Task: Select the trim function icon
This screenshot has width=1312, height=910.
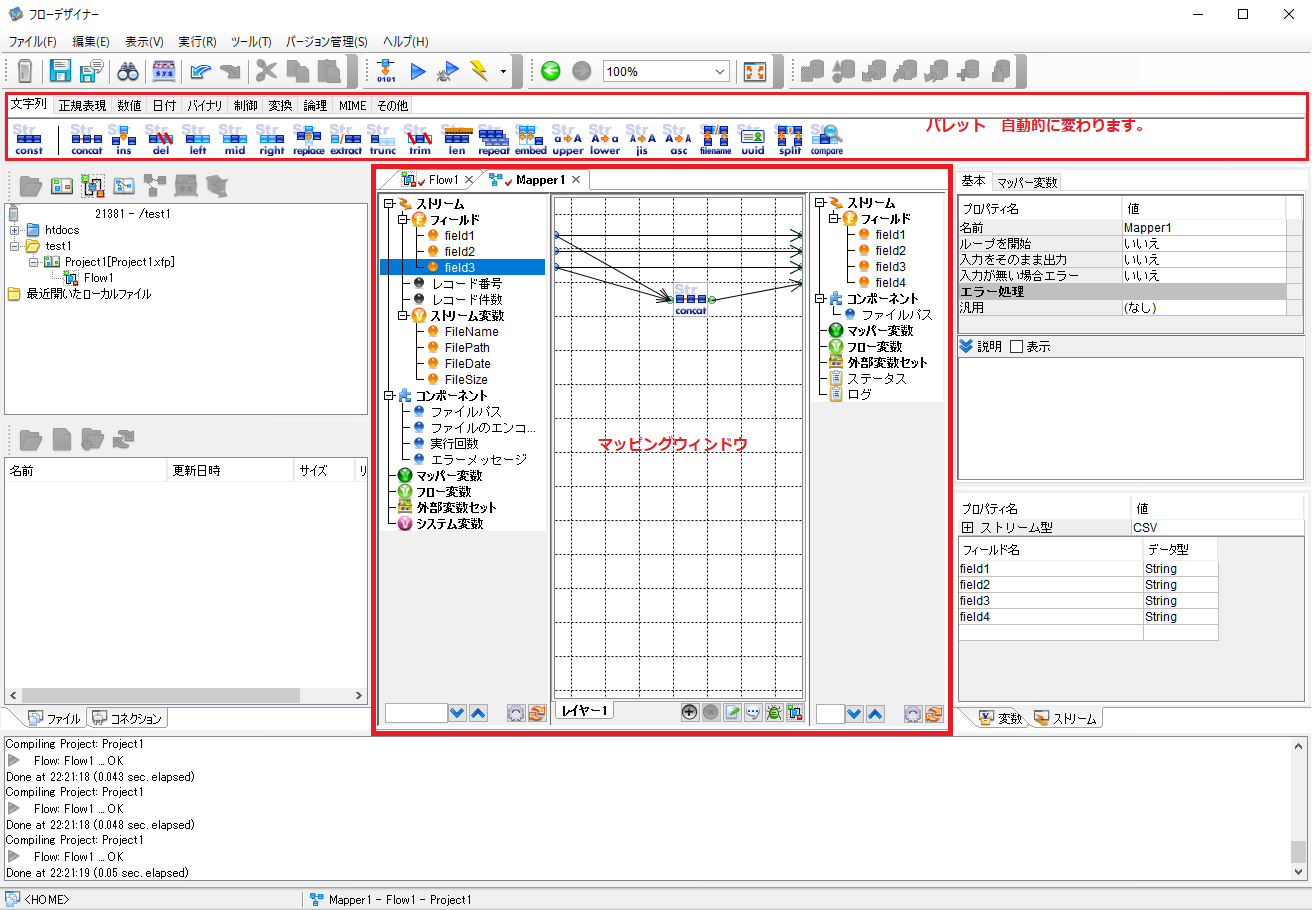Action: pos(419,140)
